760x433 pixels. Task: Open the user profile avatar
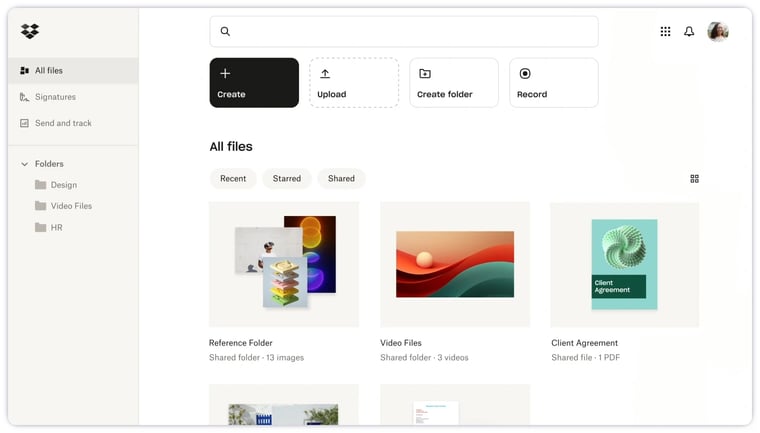[x=718, y=32]
